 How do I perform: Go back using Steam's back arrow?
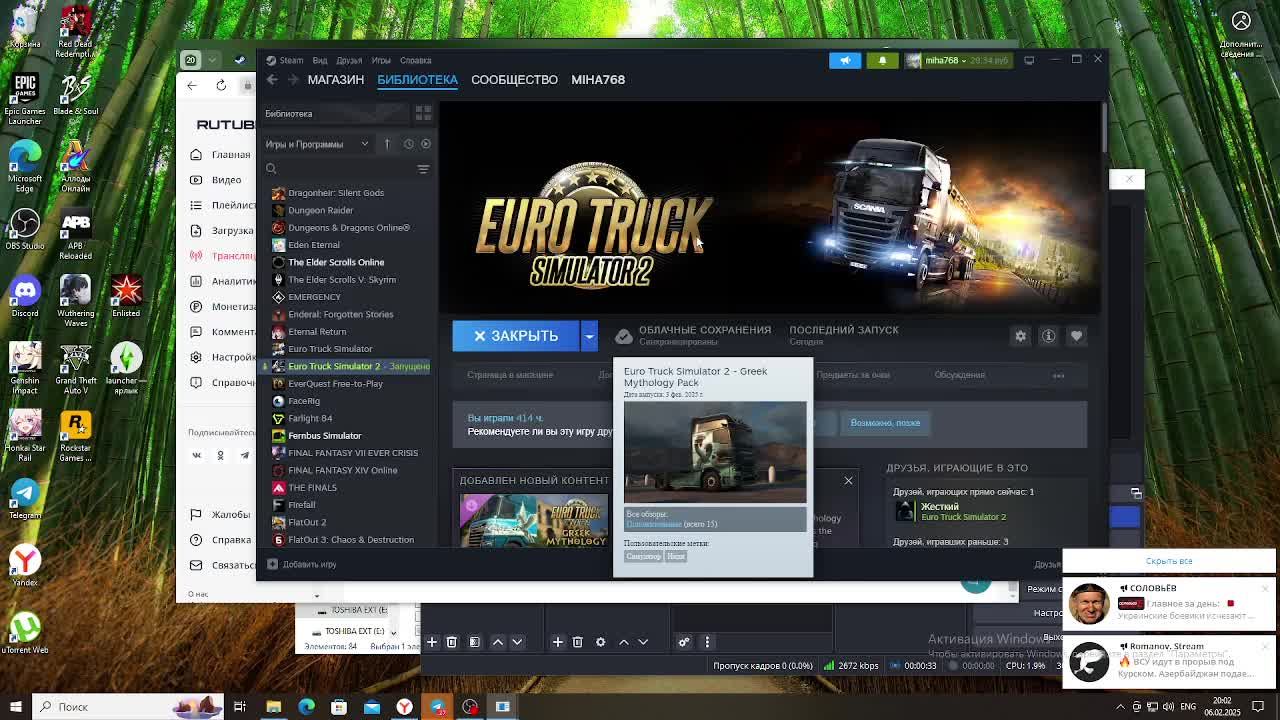click(272, 80)
